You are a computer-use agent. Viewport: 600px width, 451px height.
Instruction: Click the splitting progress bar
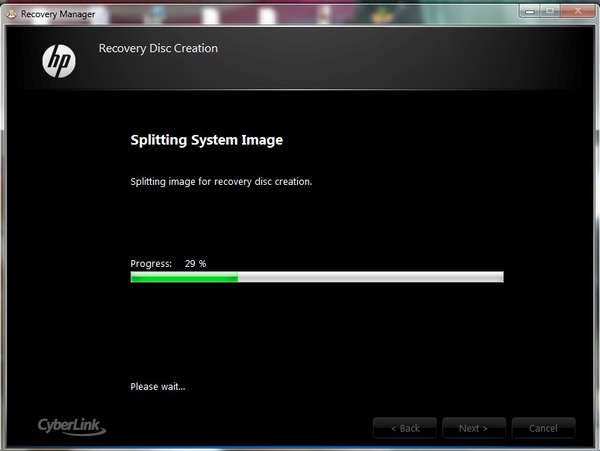317,277
